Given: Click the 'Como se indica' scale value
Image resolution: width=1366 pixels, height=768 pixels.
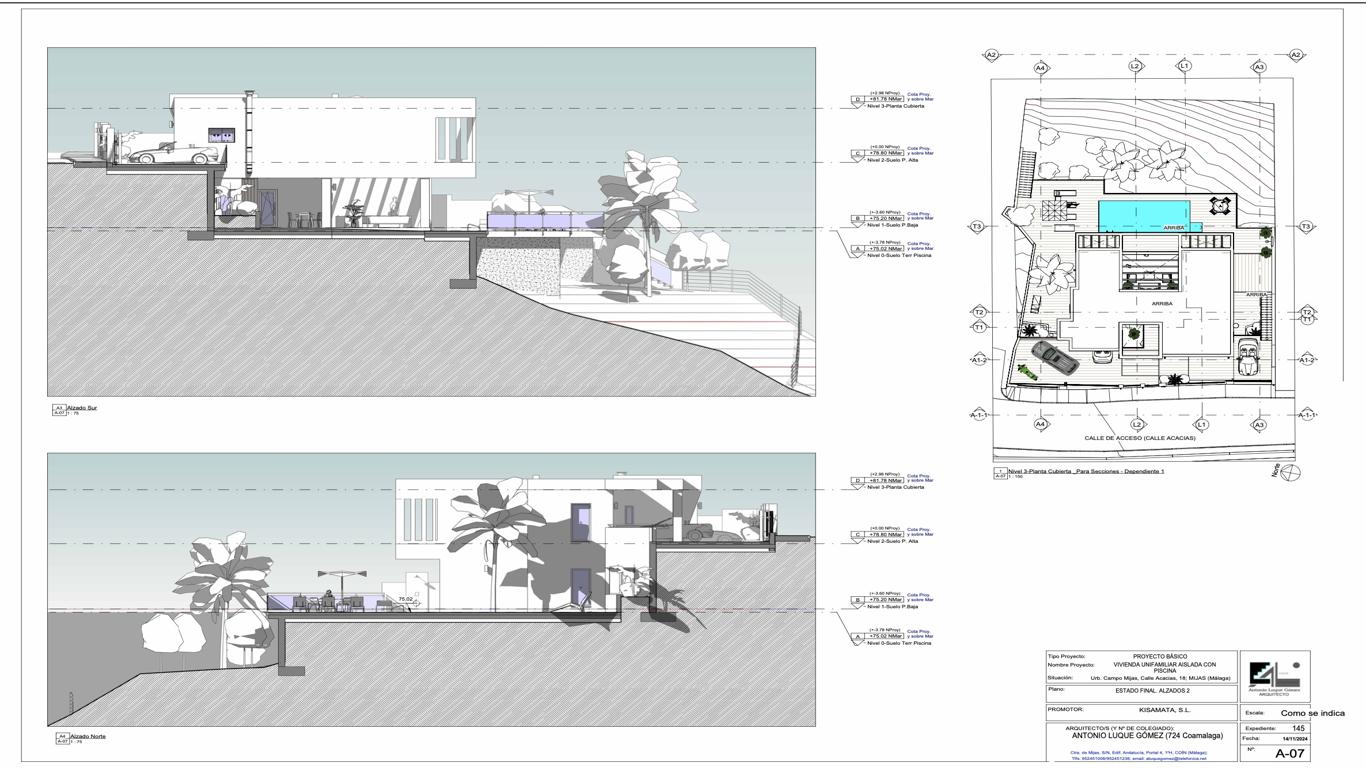Looking at the screenshot, I should [1313, 713].
